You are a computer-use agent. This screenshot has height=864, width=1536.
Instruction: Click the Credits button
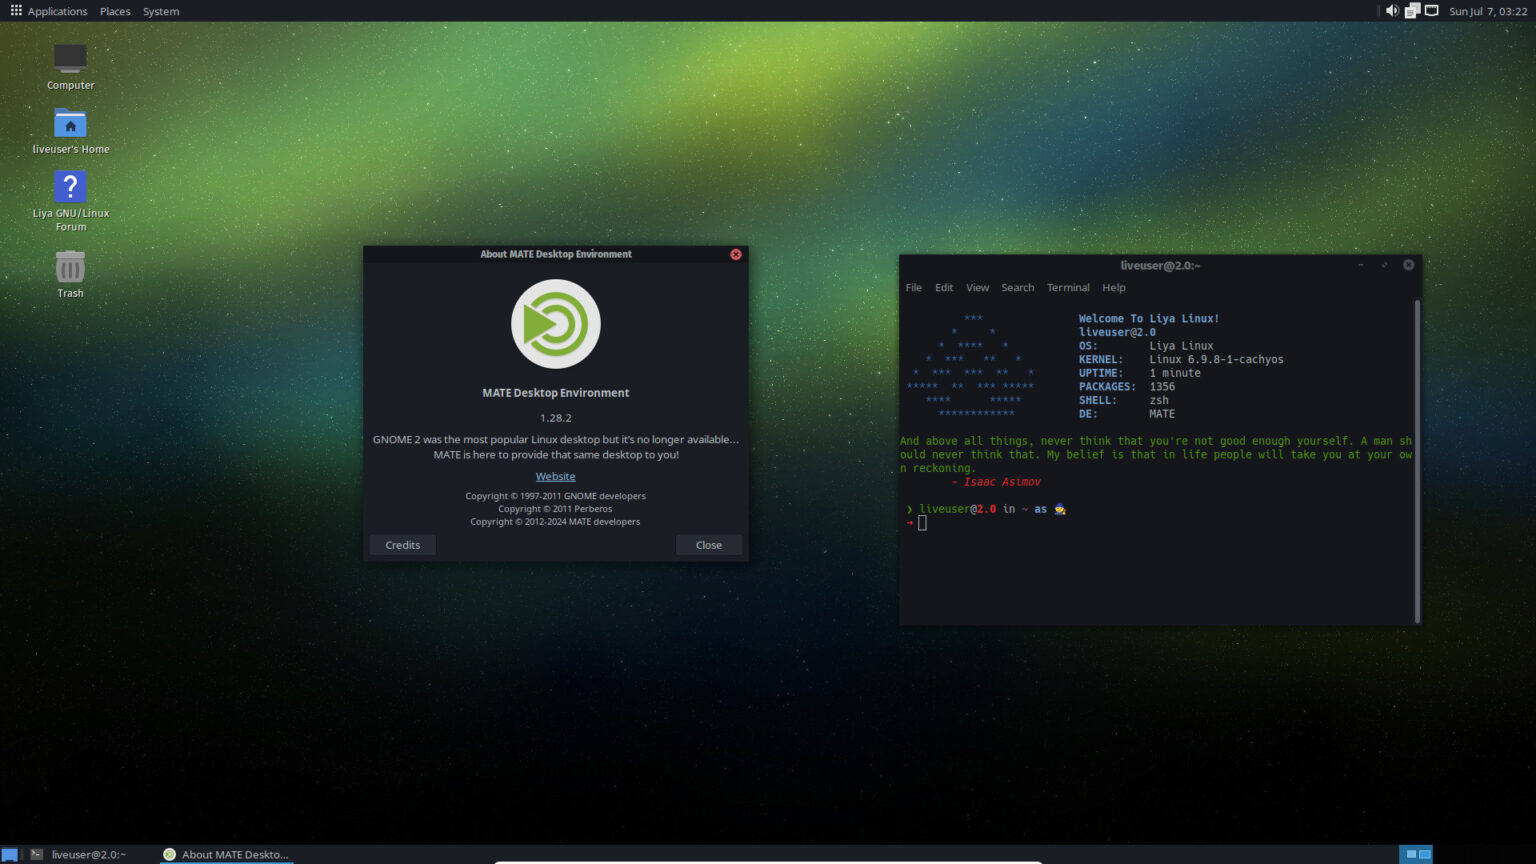click(x=403, y=545)
